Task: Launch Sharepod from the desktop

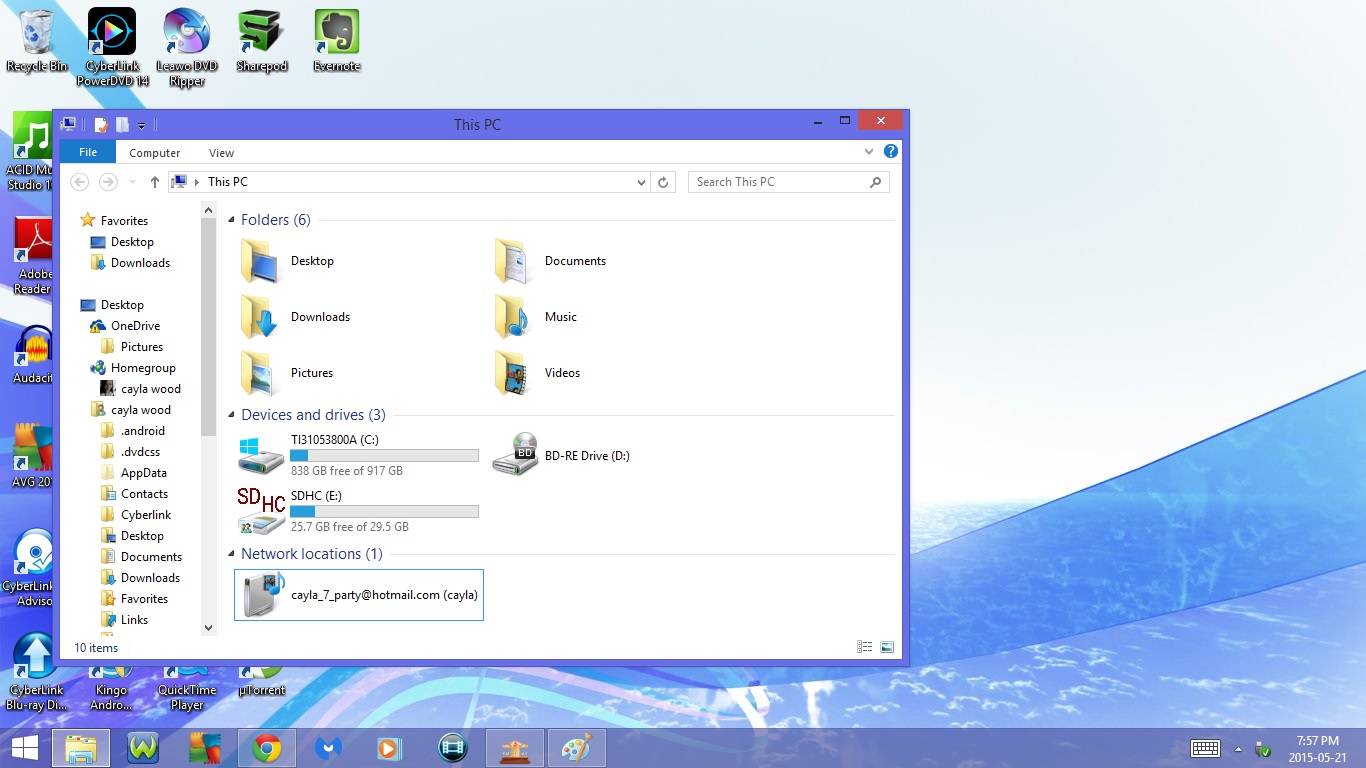Action: 262,41
